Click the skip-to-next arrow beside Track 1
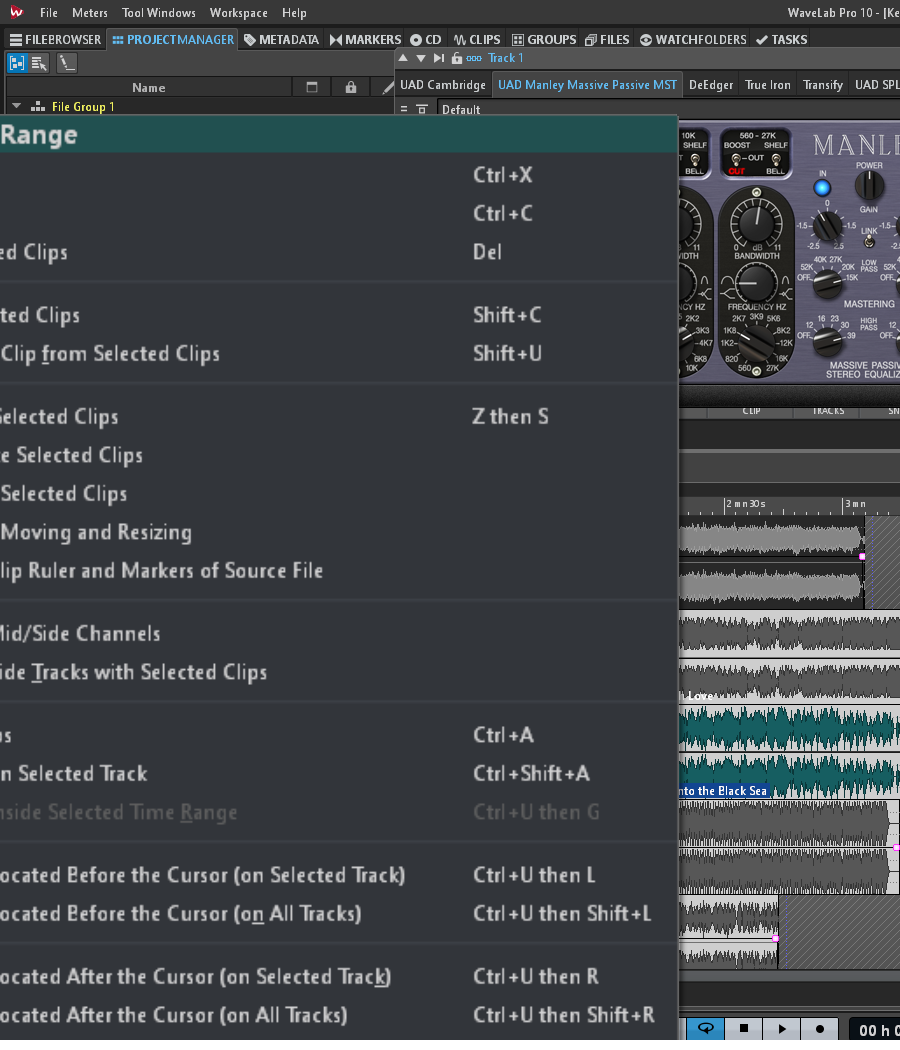Viewport: 900px width, 1050px height. tap(439, 58)
